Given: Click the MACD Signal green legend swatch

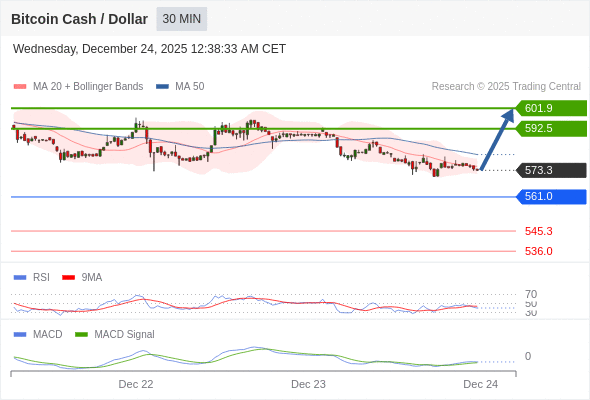Looking at the screenshot, I should pyautogui.click(x=81, y=335).
